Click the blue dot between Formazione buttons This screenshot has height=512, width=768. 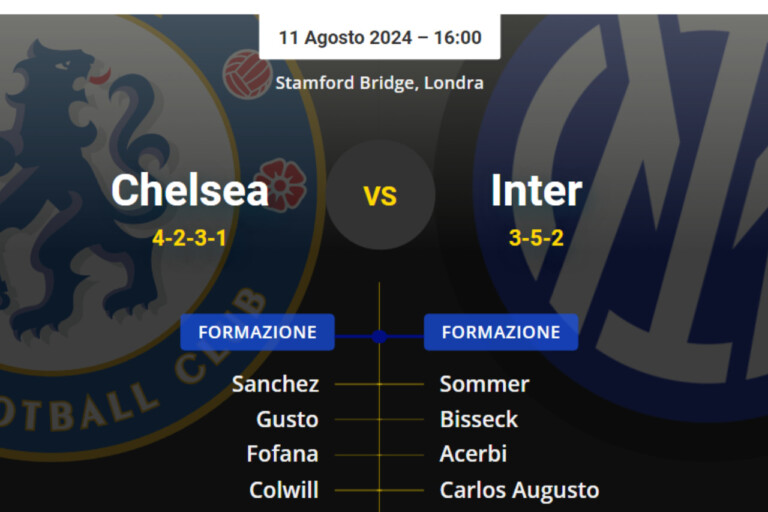[379, 337]
